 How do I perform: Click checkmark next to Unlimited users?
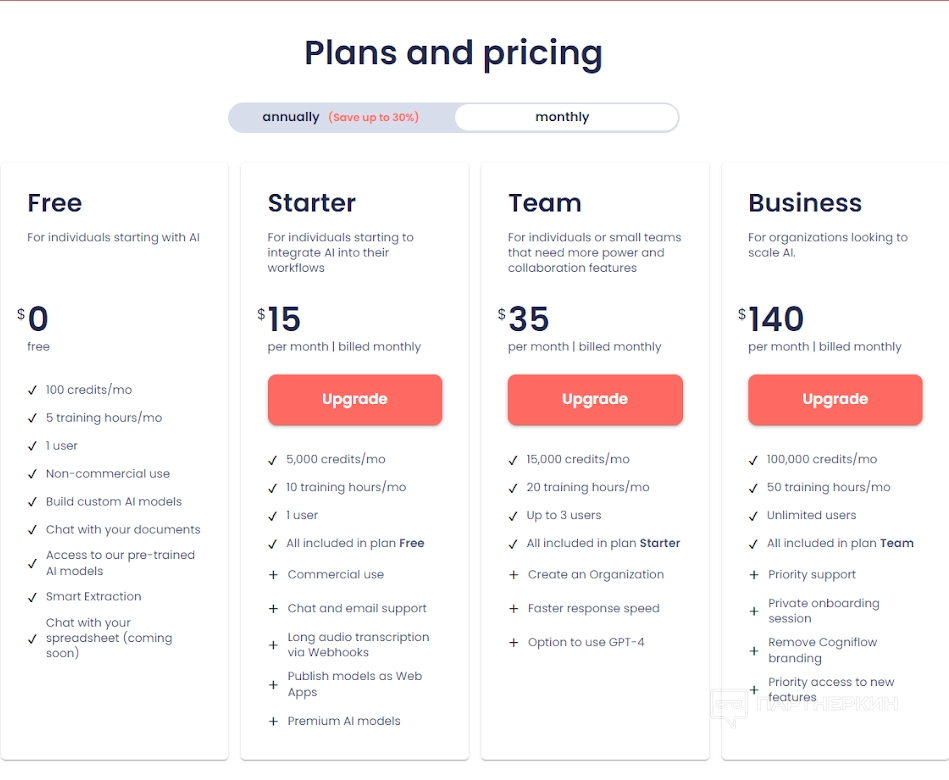pos(754,516)
